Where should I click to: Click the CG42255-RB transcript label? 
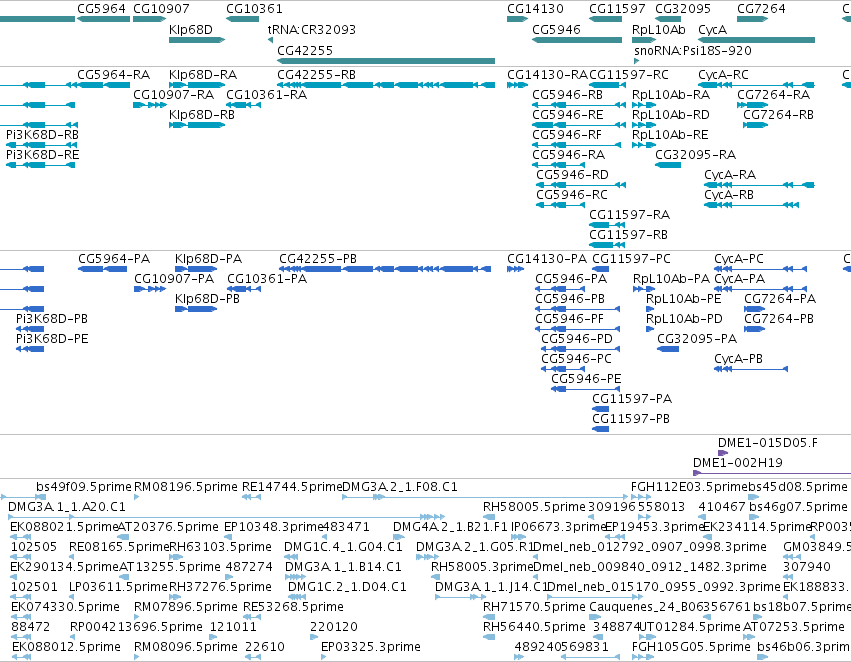click(x=316, y=74)
